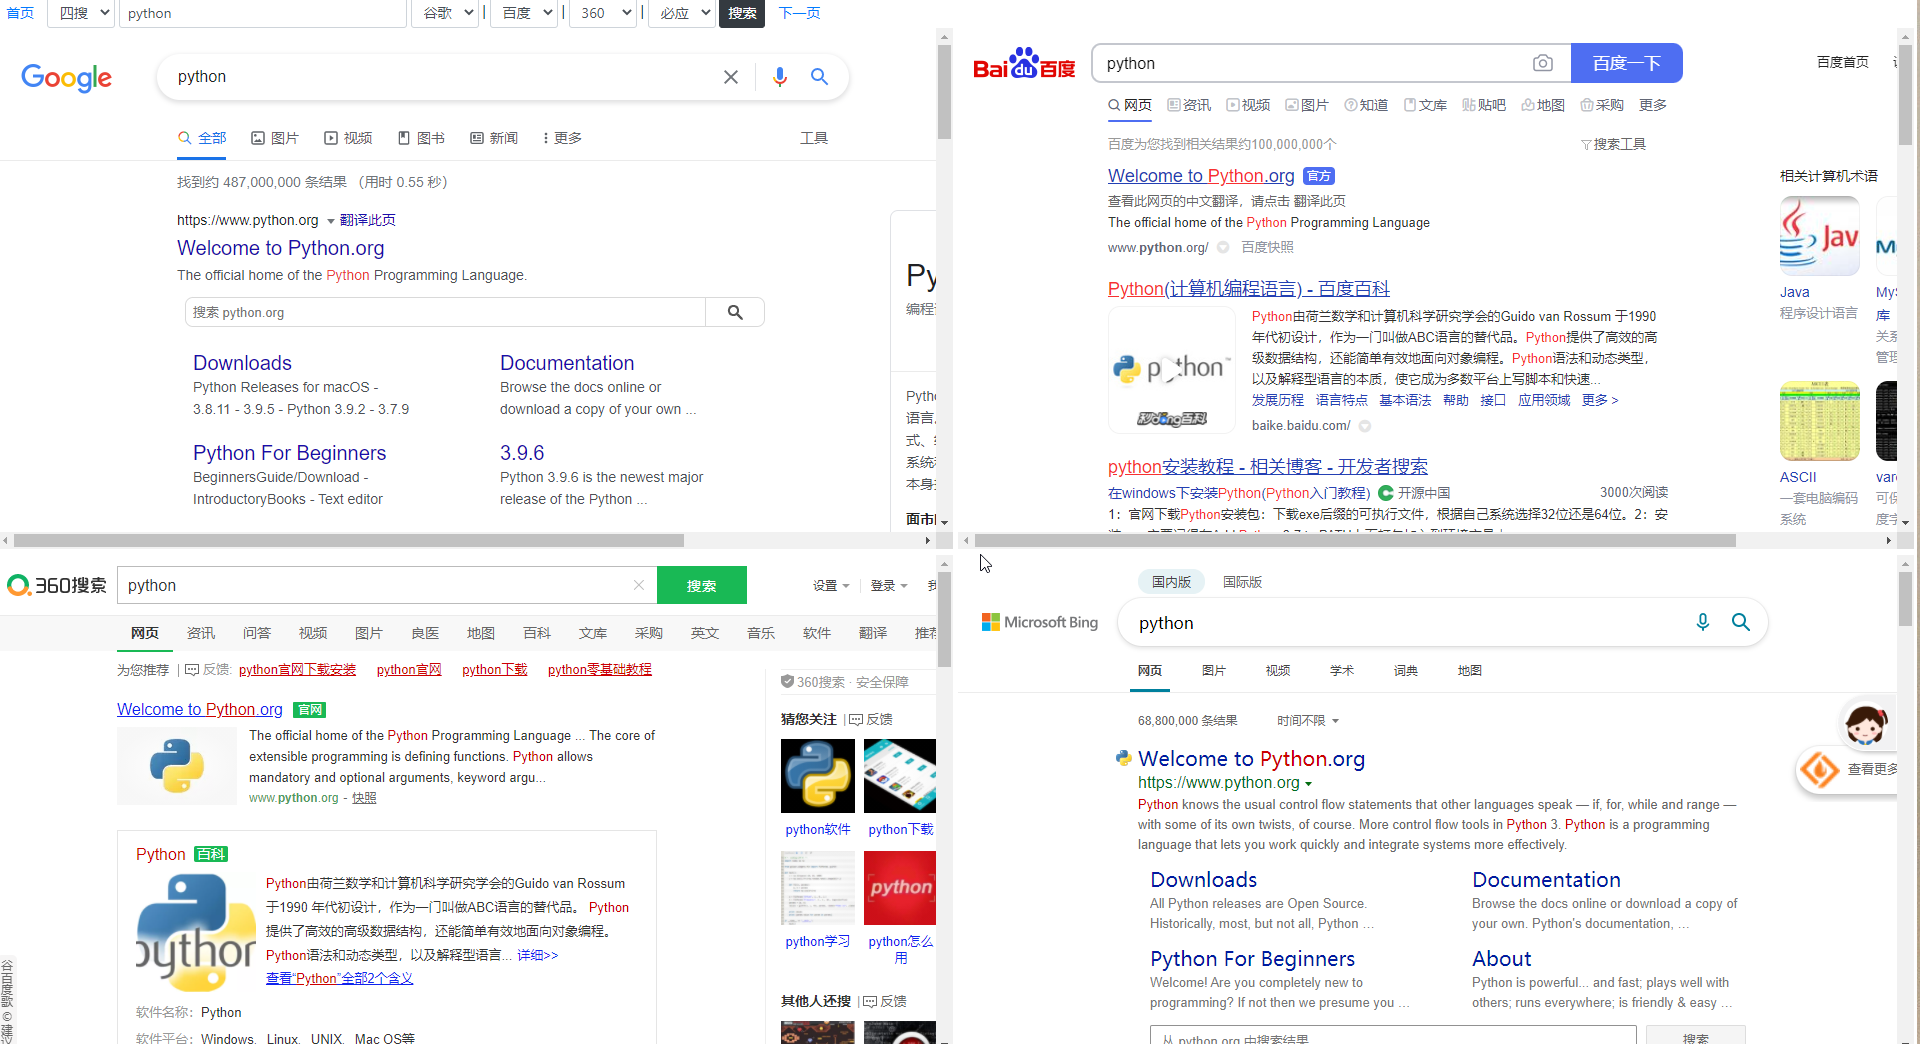Screen dimensions: 1920x1044
Task: Click 首页 link in top toolbar
Action: [20, 13]
